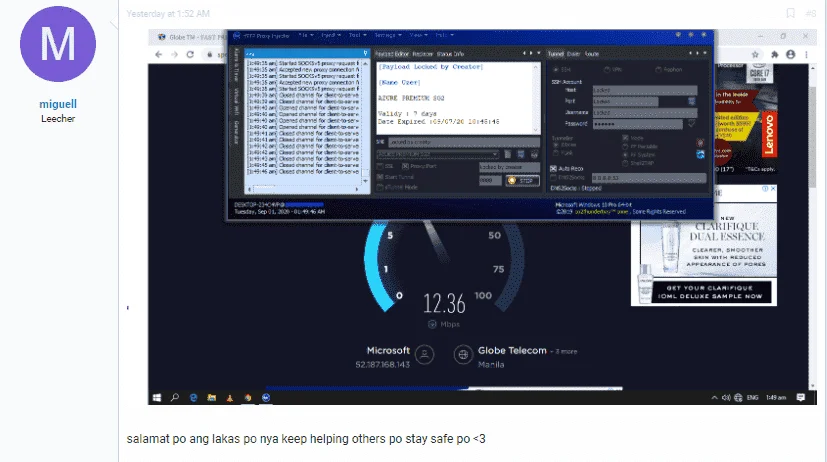
Task: Bookmark the page with the star icon
Action: click(x=755, y=54)
